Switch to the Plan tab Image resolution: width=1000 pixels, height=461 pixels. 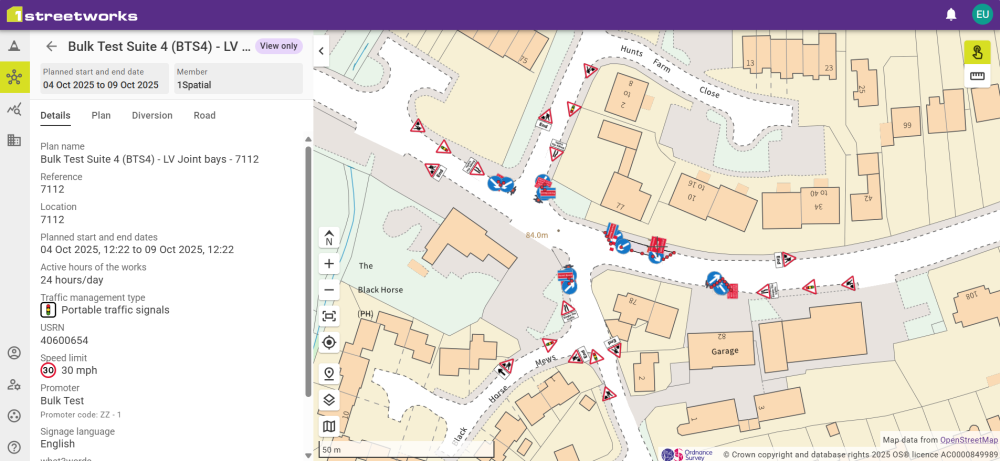click(x=101, y=115)
